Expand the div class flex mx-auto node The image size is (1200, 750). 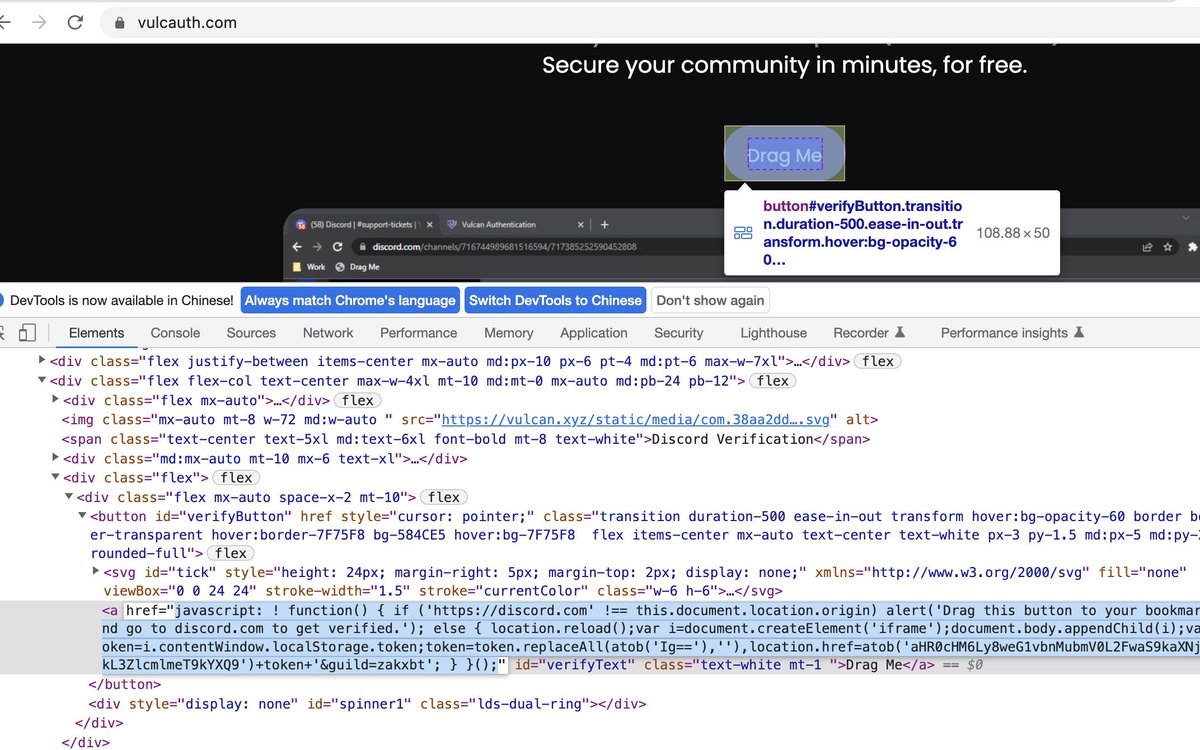tap(55, 400)
